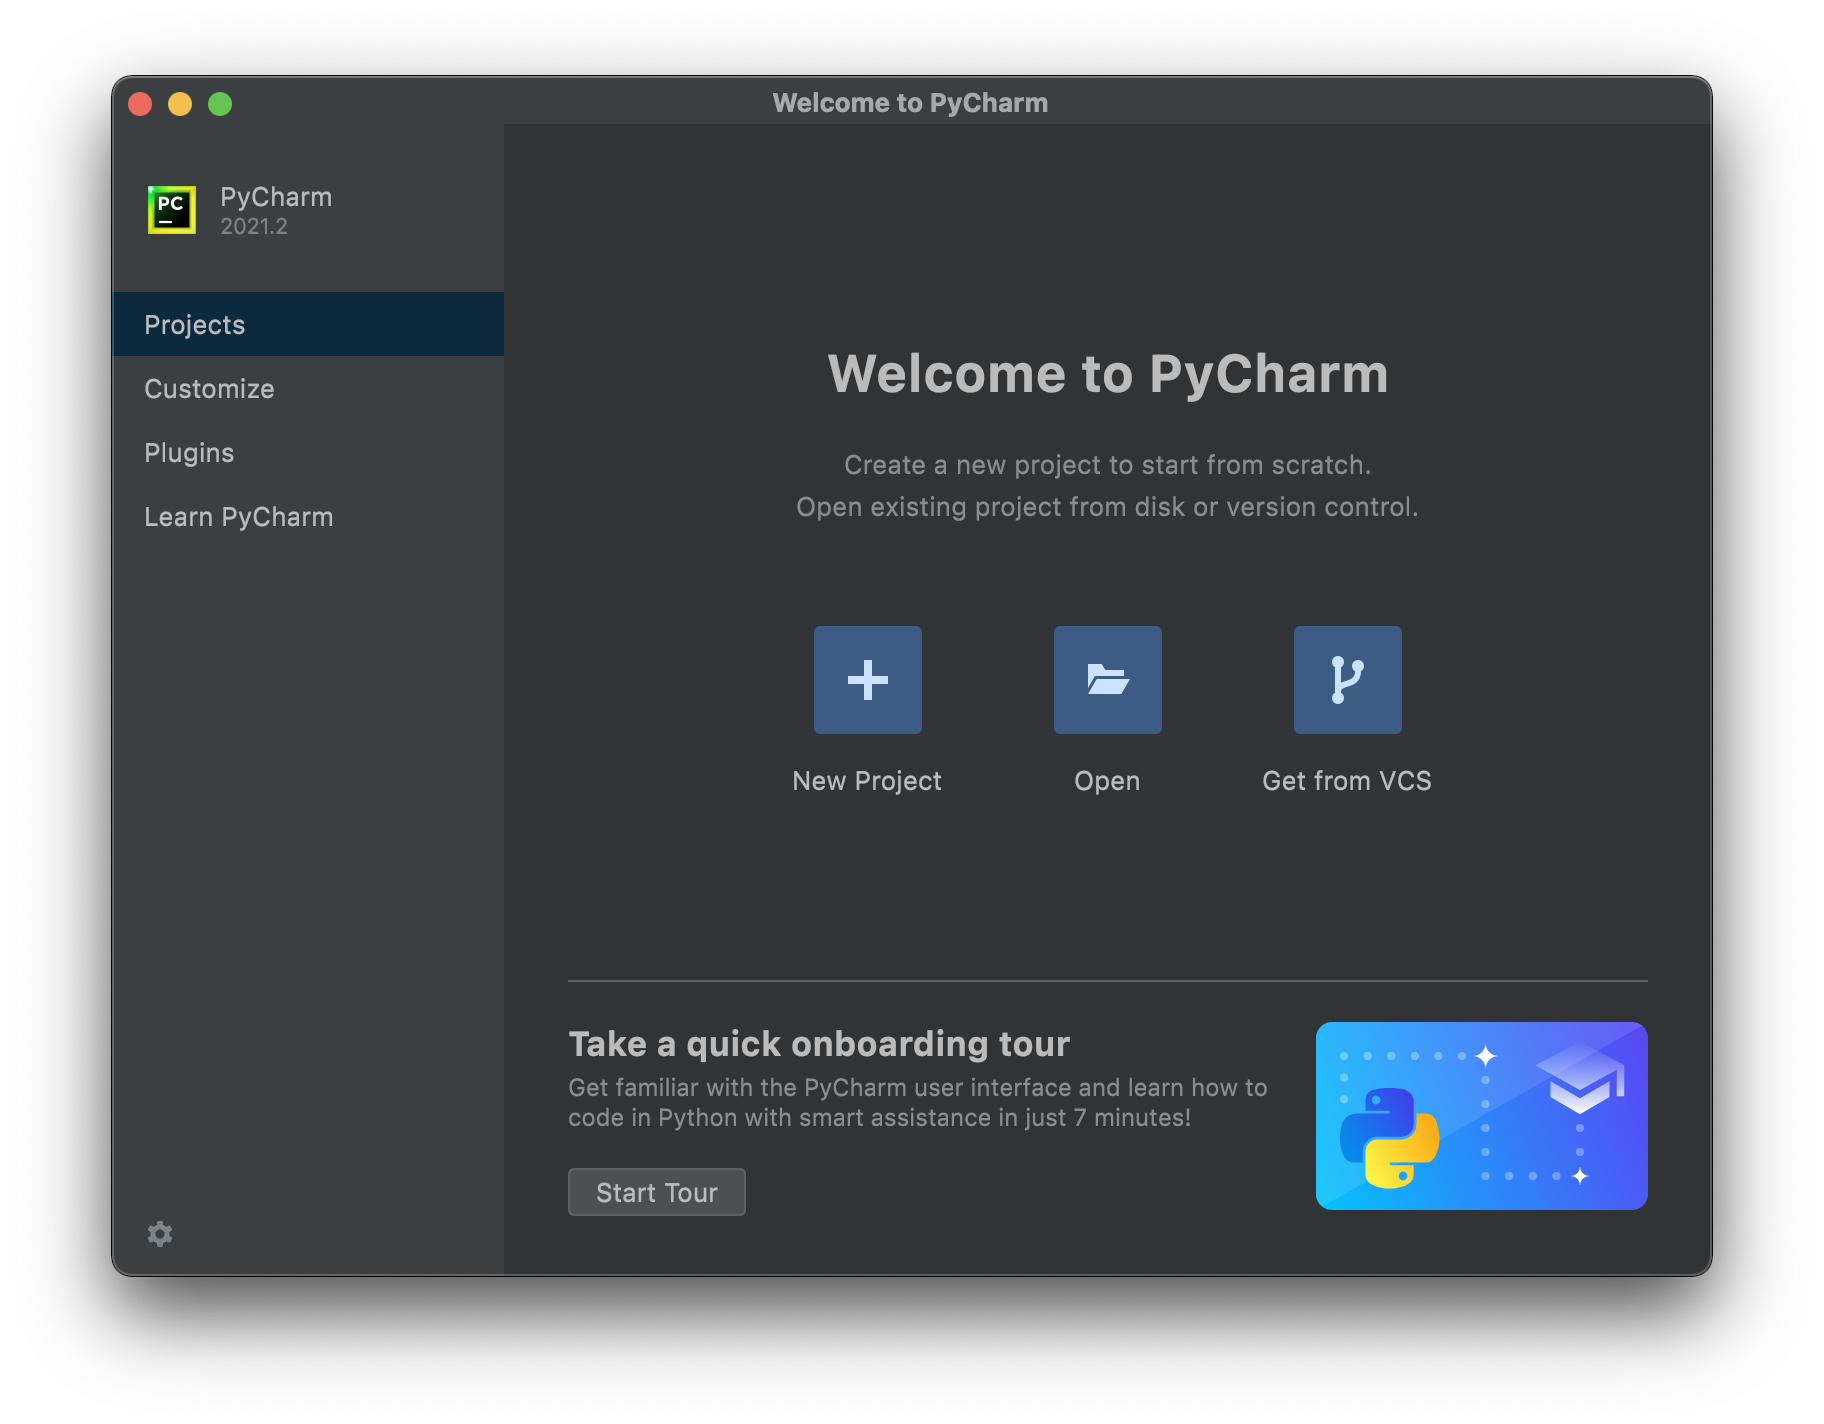This screenshot has width=1824, height=1424.
Task: Switch to the Customize tab
Action: point(308,388)
